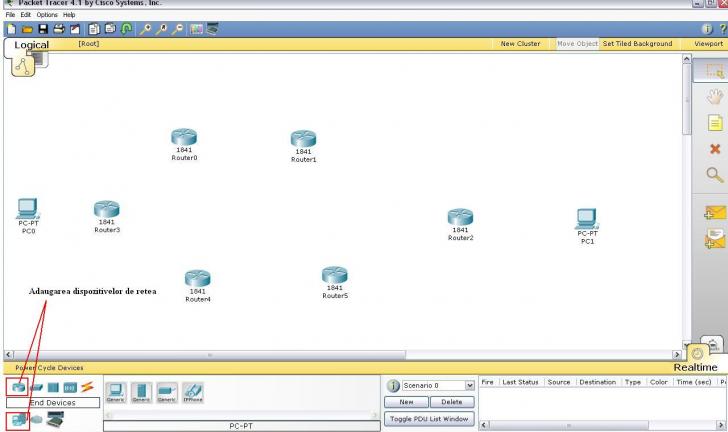Pick the IP Phone device
This screenshot has height=432, width=728.
[193, 393]
